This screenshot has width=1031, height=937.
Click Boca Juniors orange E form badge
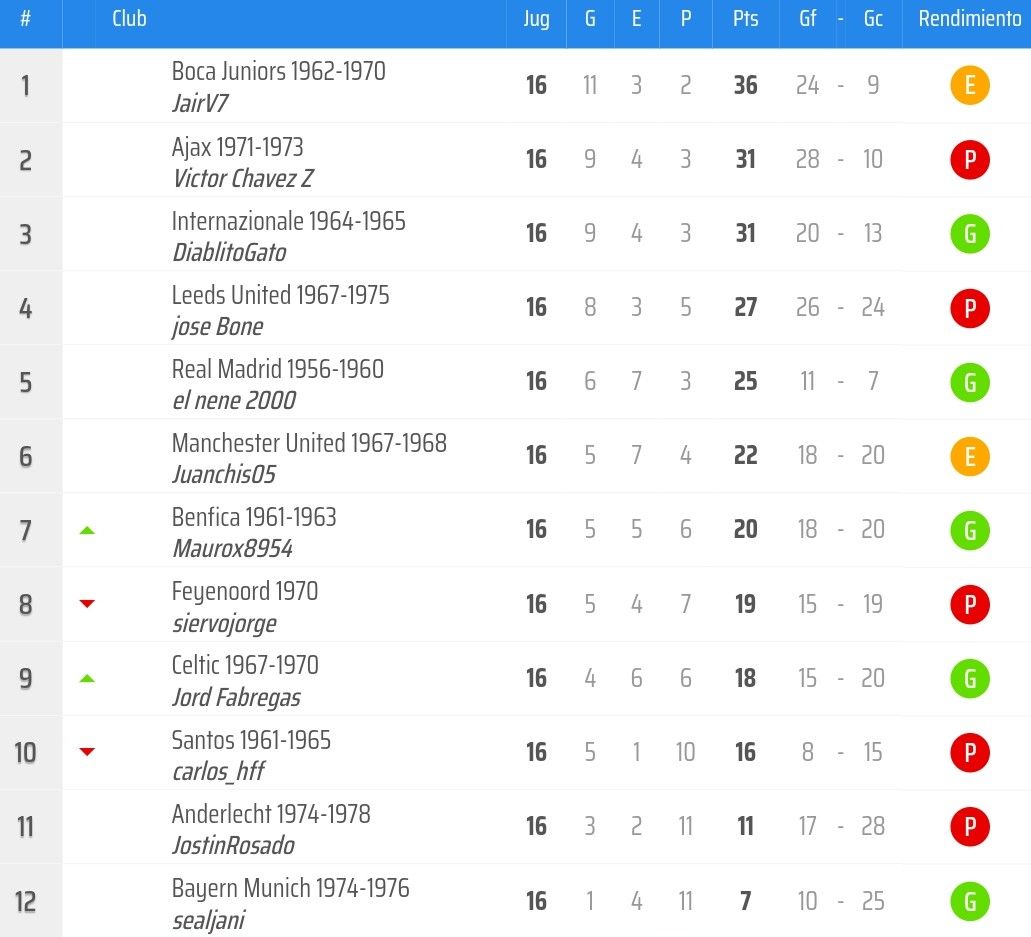point(970,85)
